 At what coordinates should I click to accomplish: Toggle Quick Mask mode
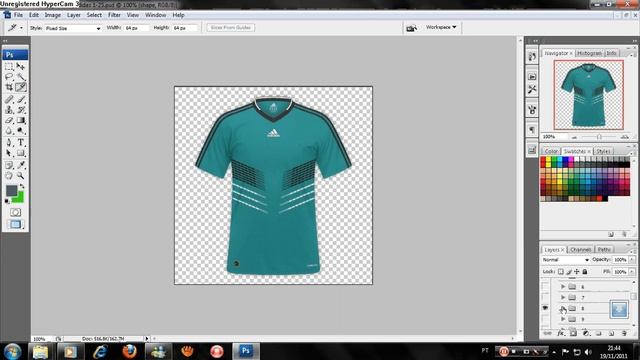click(16, 212)
